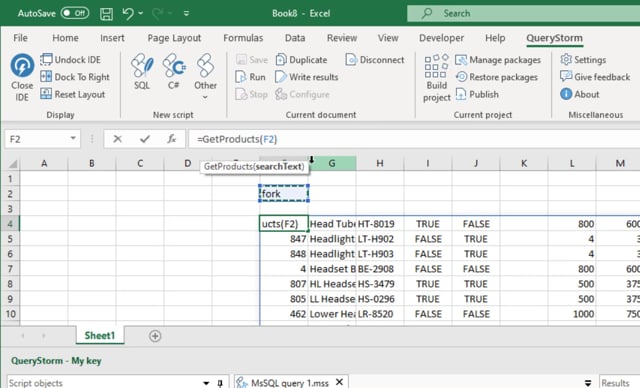
Task: Select row 7 header
Action: pyautogui.click(x=10, y=269)
